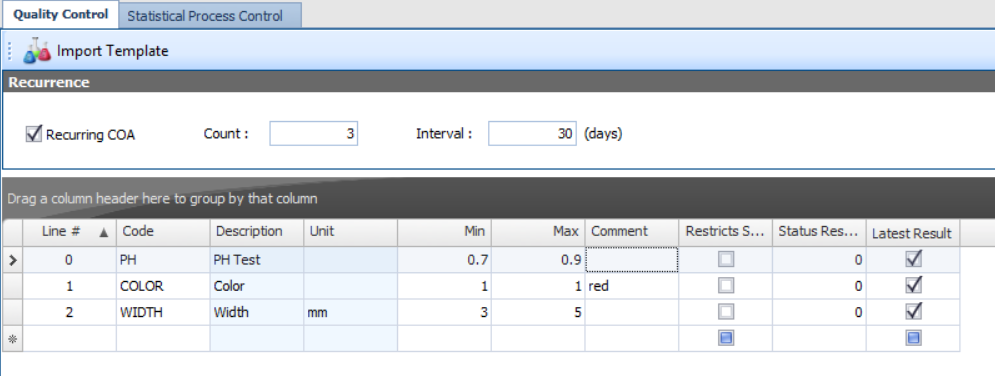
Task: Click the Latest Result column header
Action: point(913,233)
